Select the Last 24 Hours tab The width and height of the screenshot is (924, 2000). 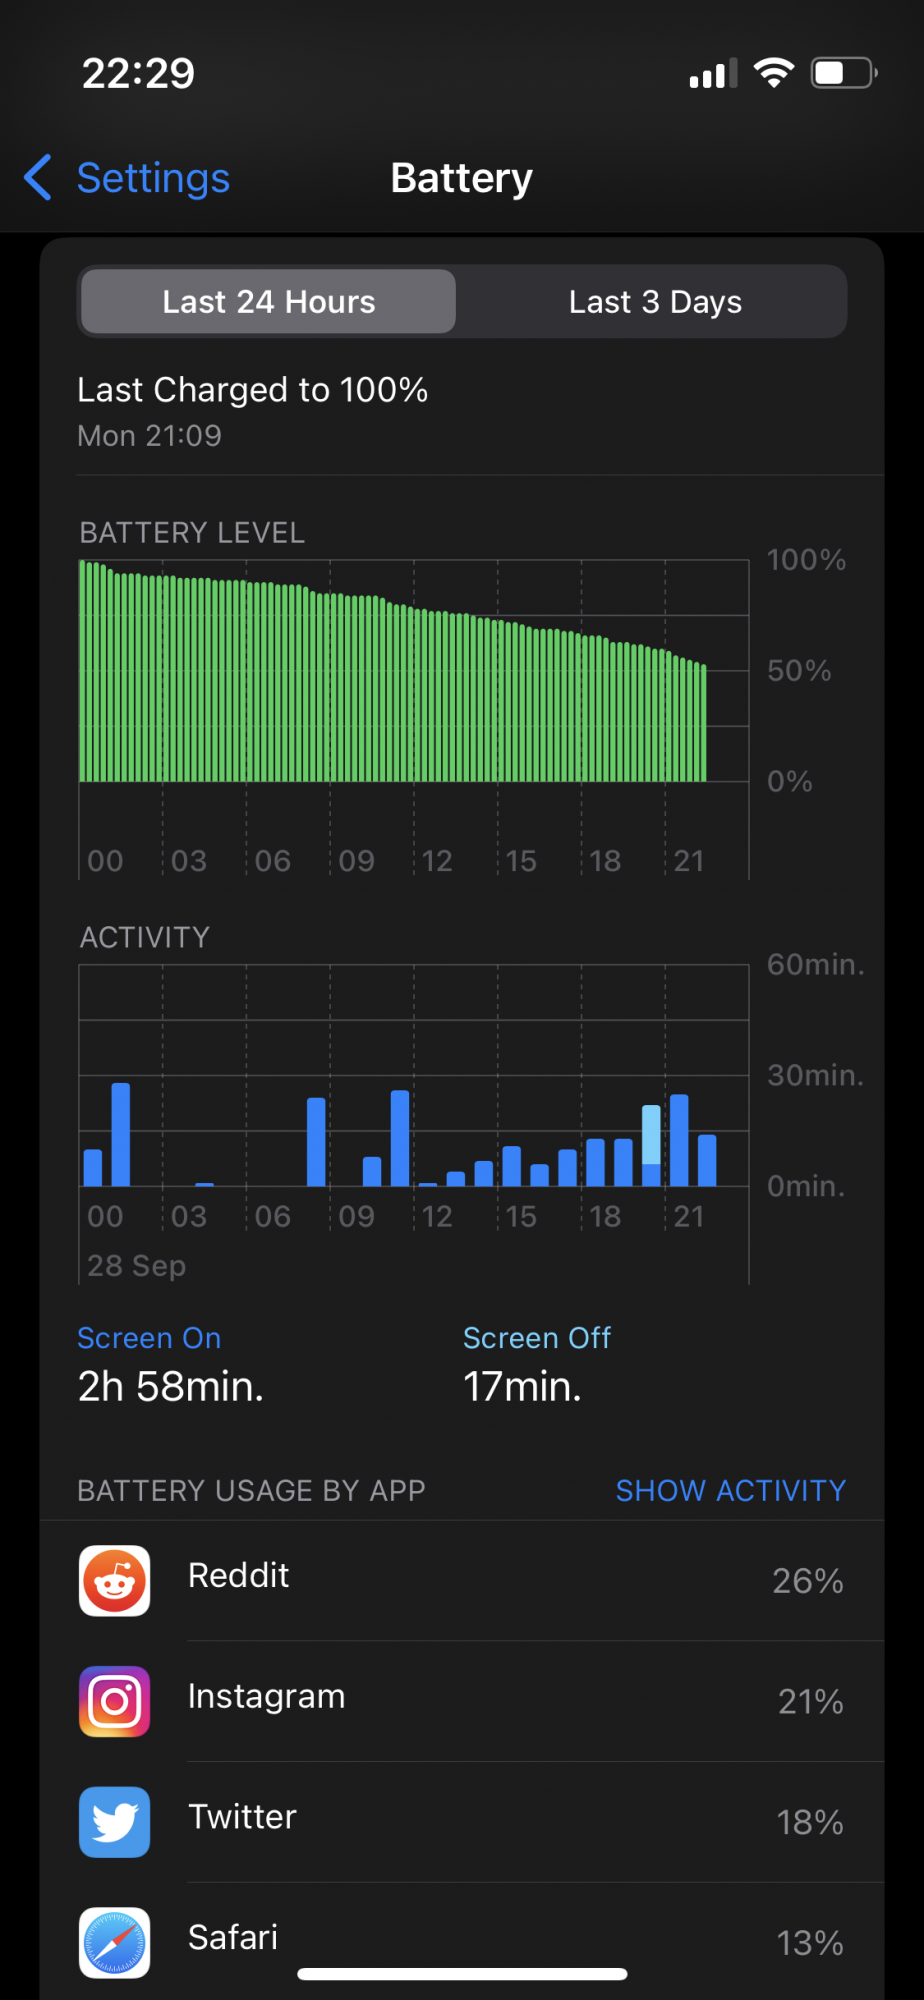click(268, 302)
